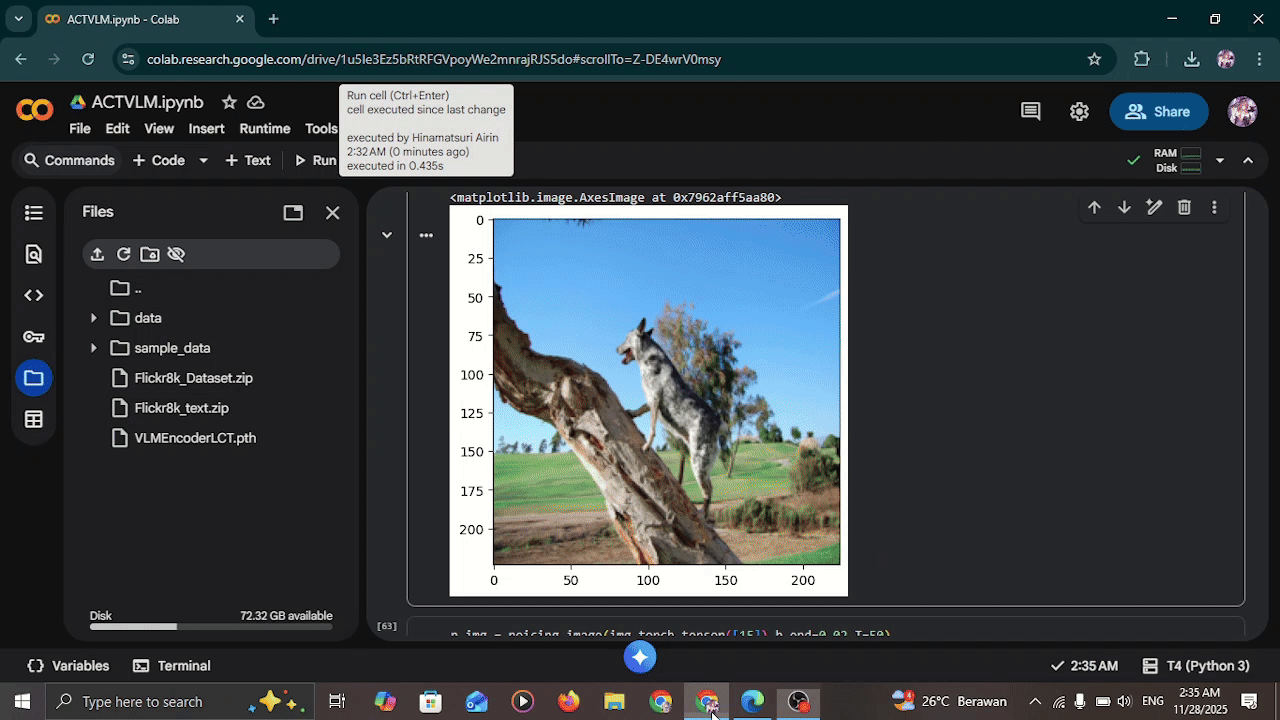Open the Code cell dropdown arrow

(203, 160)
